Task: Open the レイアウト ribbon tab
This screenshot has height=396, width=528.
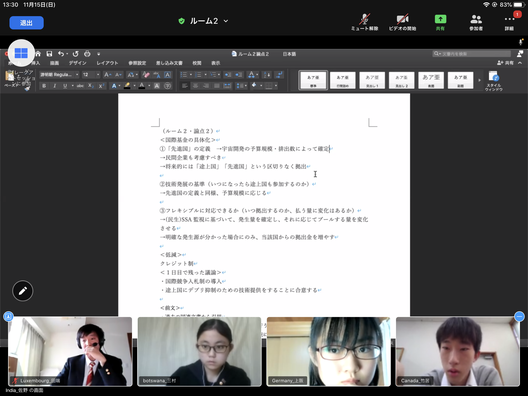Action: click(107, 63)
